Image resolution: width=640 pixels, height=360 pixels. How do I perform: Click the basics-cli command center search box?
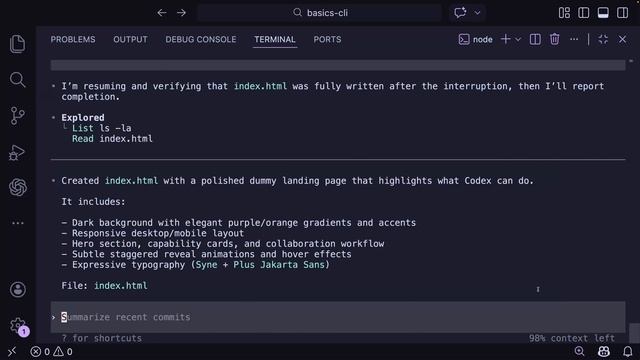click(x=320, y=13)
